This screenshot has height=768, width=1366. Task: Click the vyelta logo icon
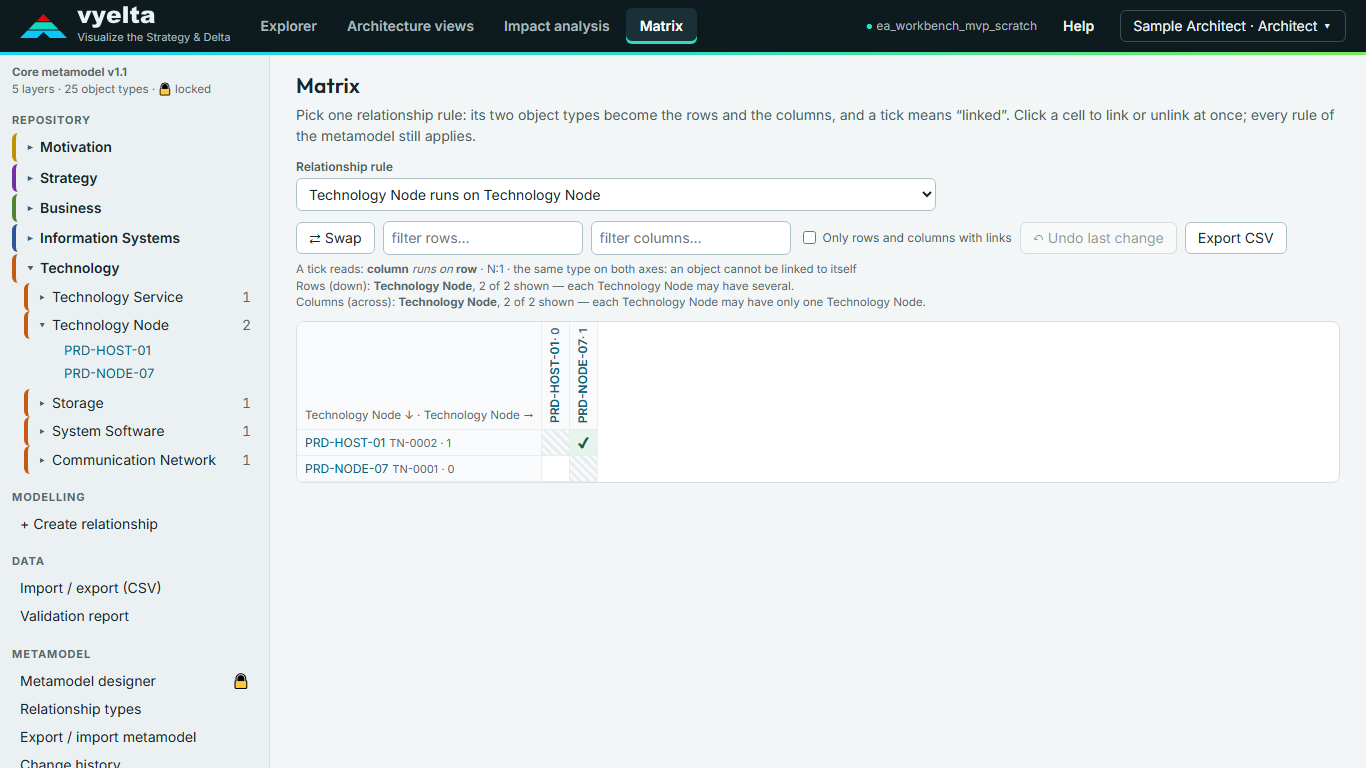coord(43,26)
